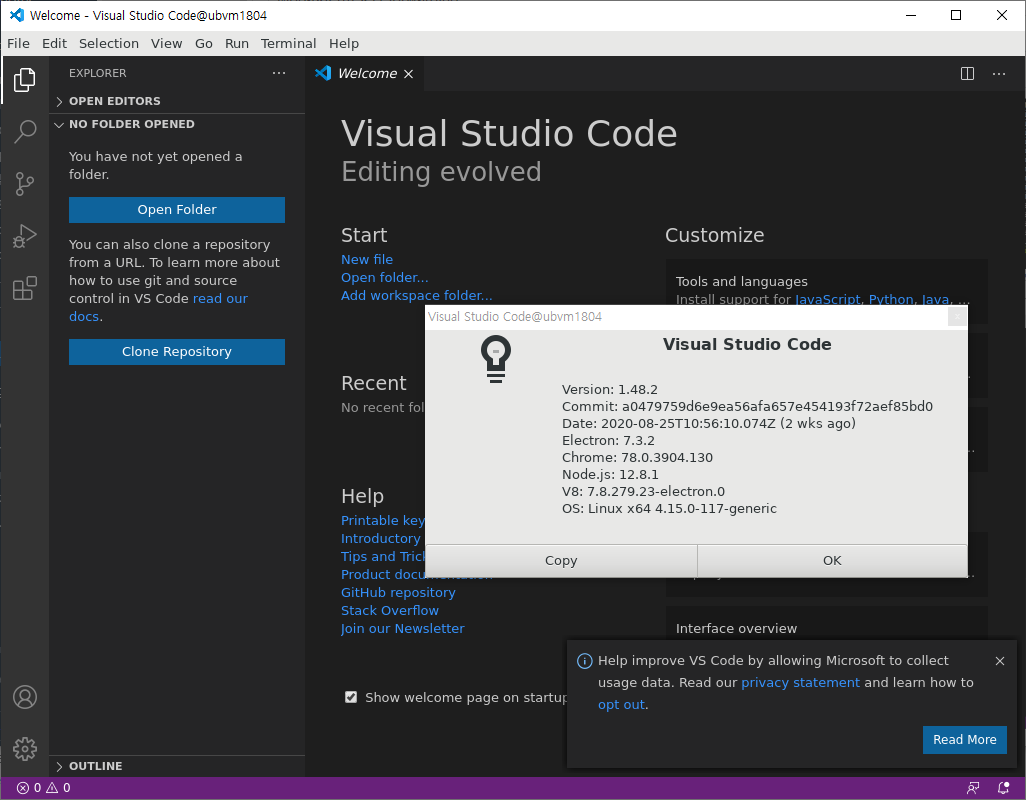The image size is (1026, 800).
Task: Open the Selection menu
Action: pos(109,43)
